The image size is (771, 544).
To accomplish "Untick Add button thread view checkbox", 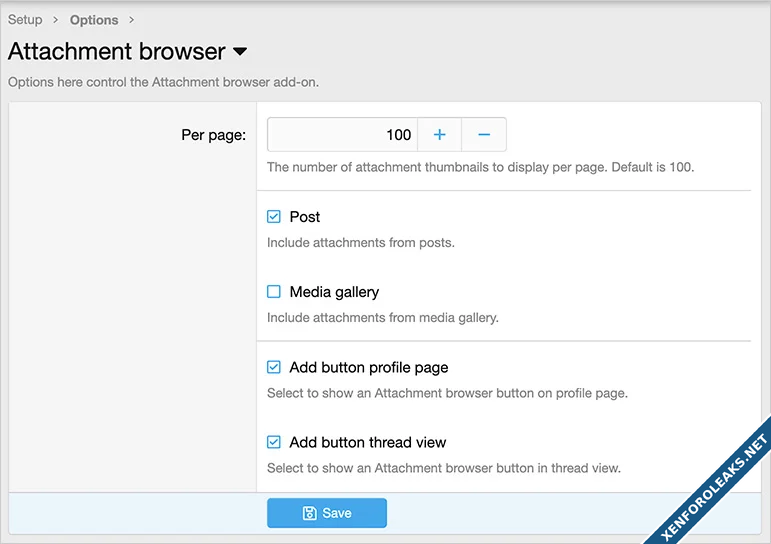I will 274,442.
